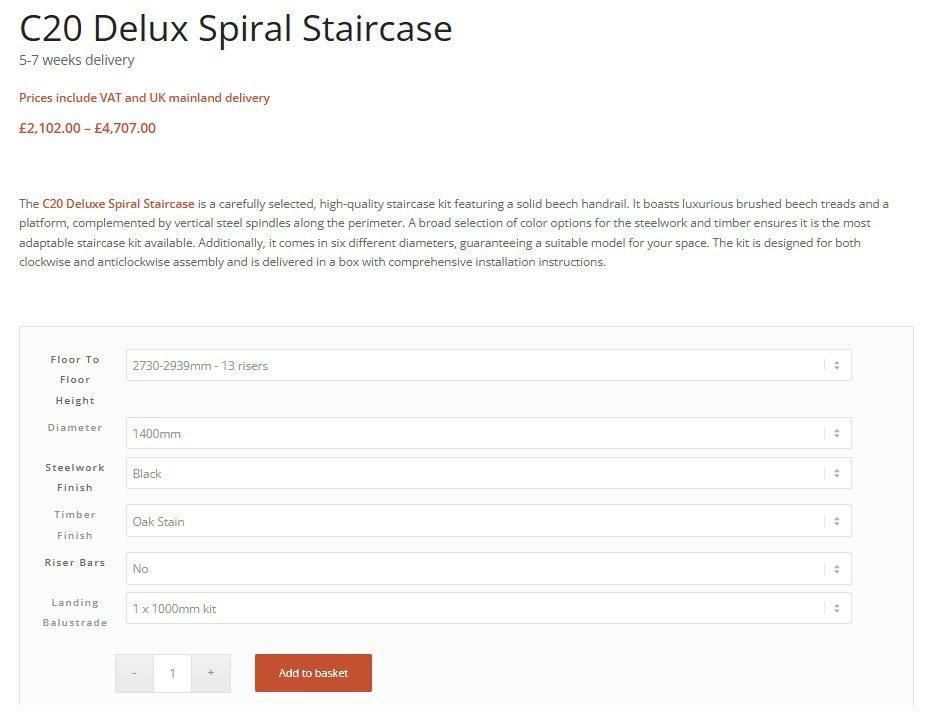Click the Floor To Floor Height label
The image size is (936, 717).
pyautogui.click(x=75, y=380)
